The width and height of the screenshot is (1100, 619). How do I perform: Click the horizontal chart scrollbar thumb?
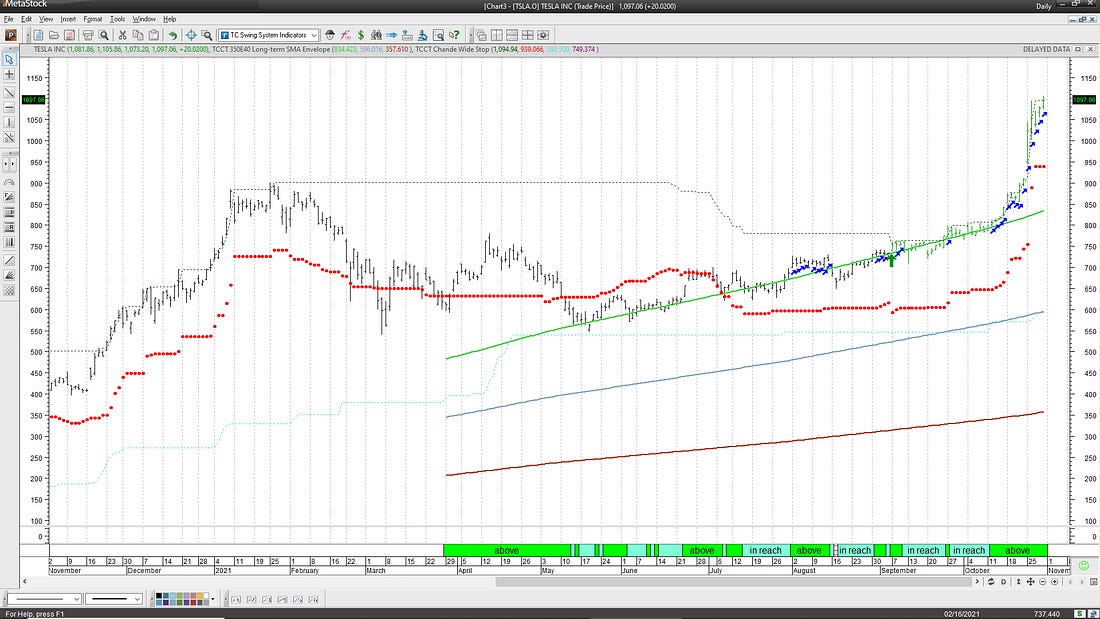pyautogui.click(x=732, y=582)
